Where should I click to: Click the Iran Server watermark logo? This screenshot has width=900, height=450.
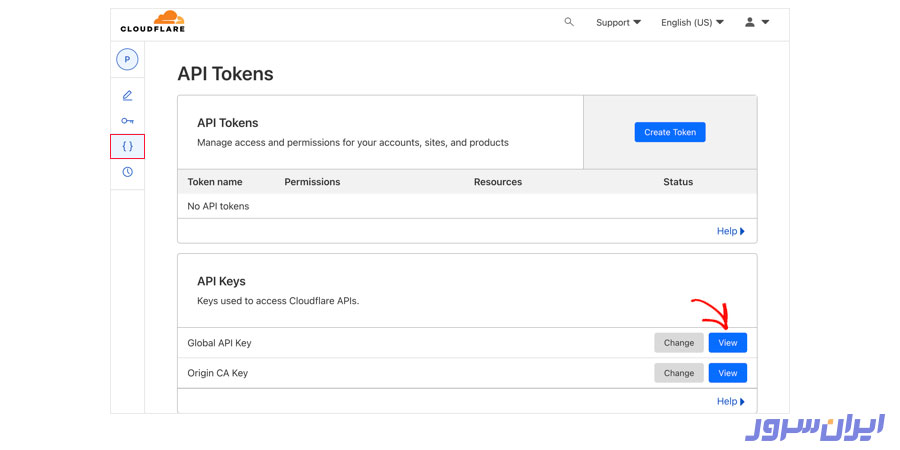(x=815, y=427)
